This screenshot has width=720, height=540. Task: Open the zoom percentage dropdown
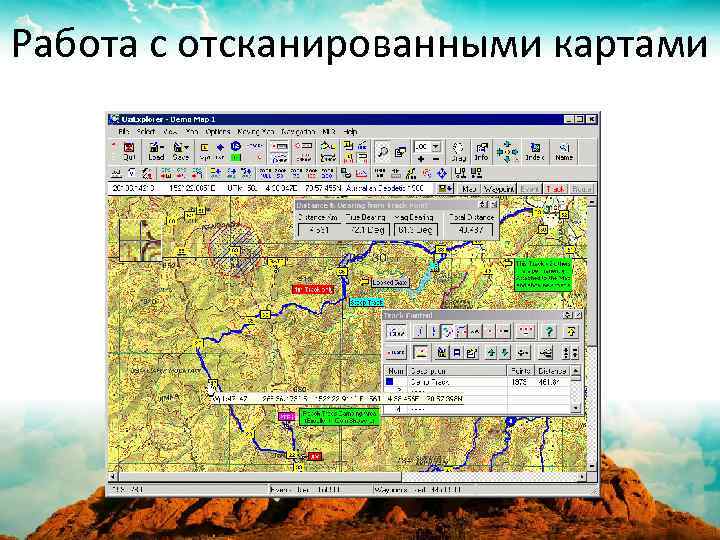[x=436, y=146]
